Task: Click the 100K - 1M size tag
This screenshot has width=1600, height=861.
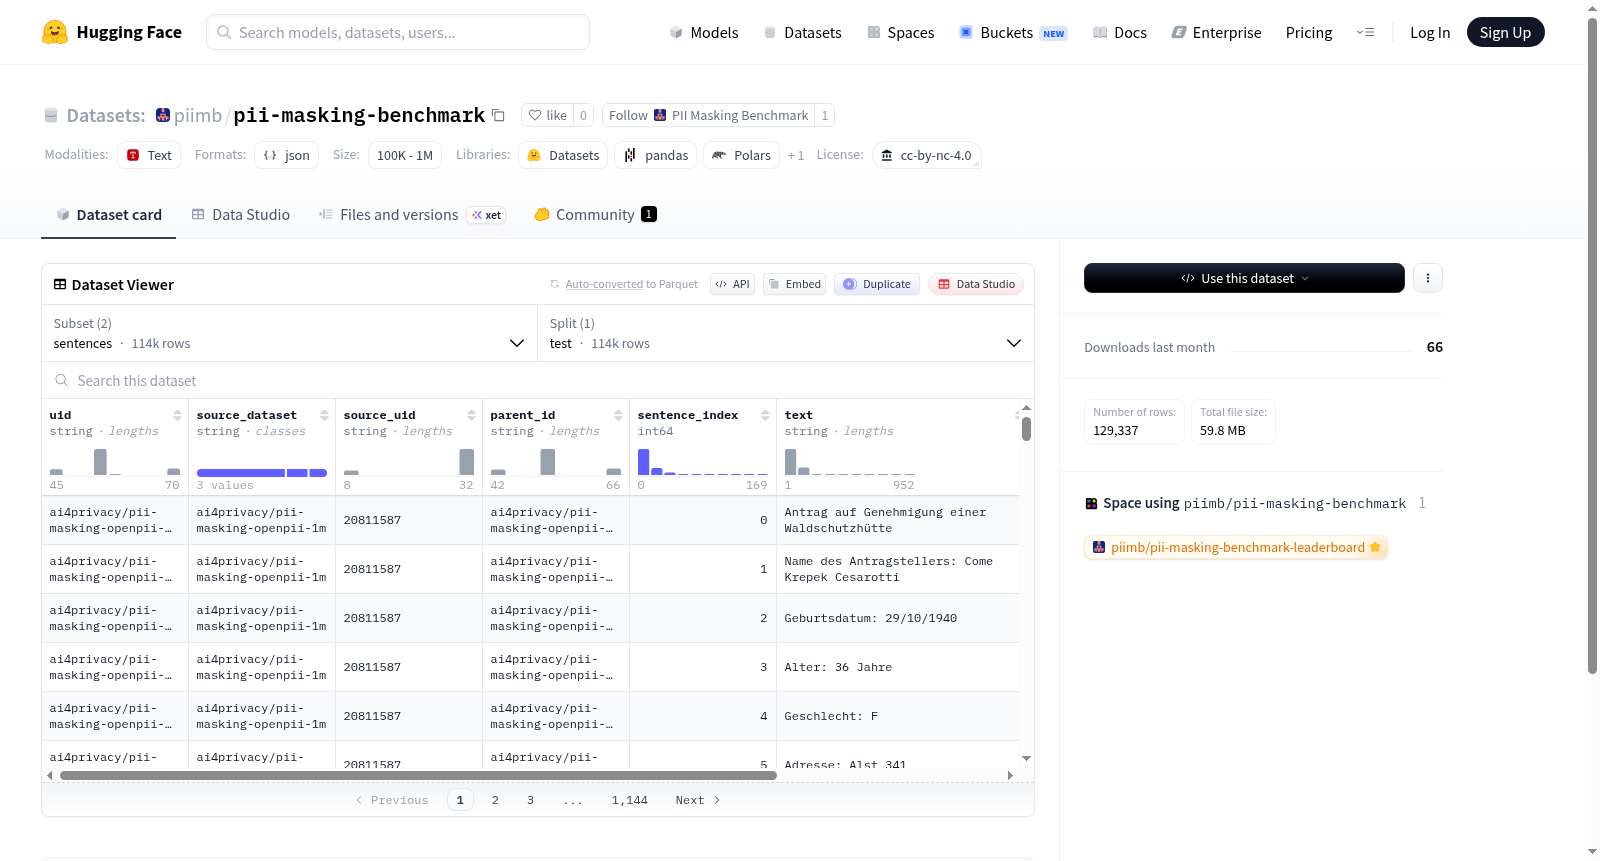Action: coord(405,155)
